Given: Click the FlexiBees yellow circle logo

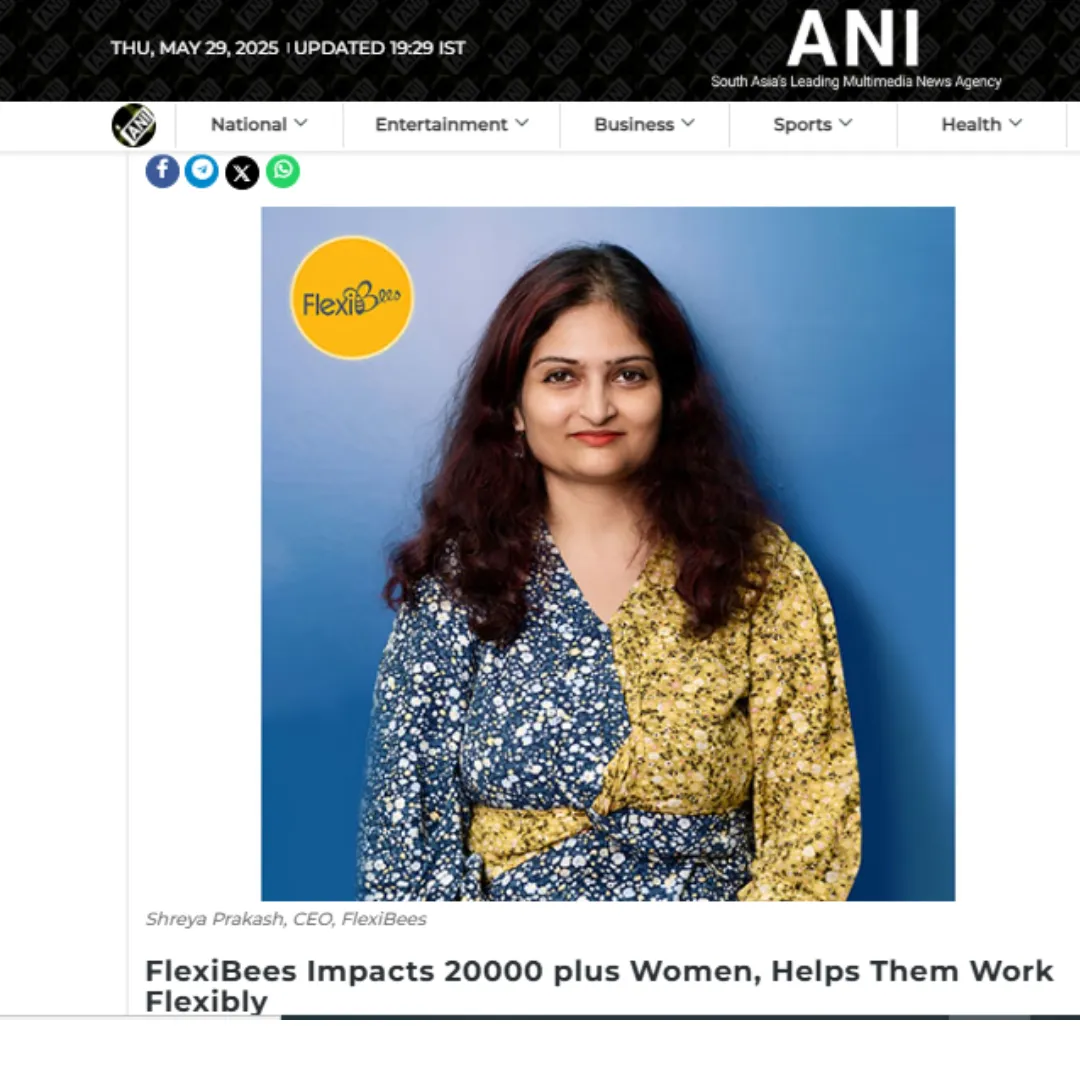Looking at the screenshot, I should click(352, 298).
